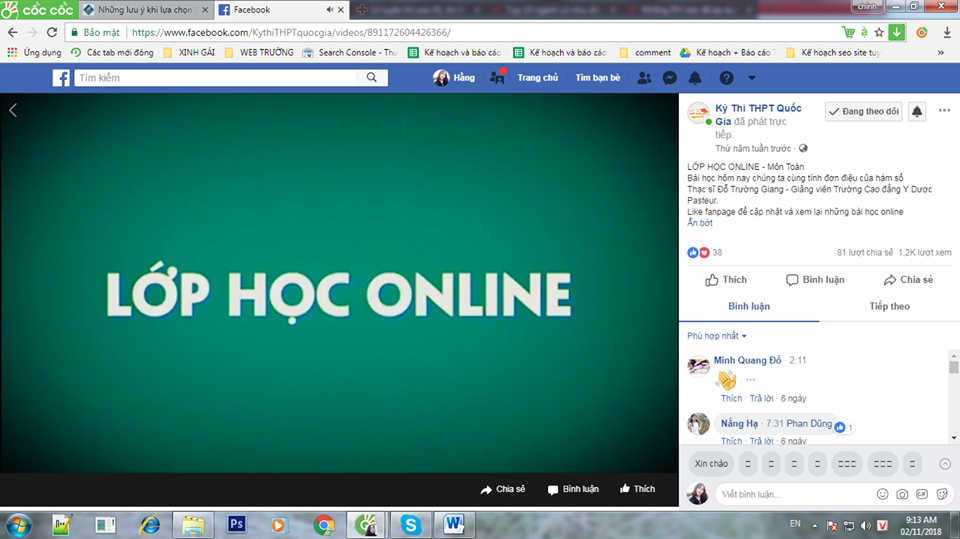Open the Ứng dụng apps shortcut
The image size is (960, 539).
pos(34,53)
